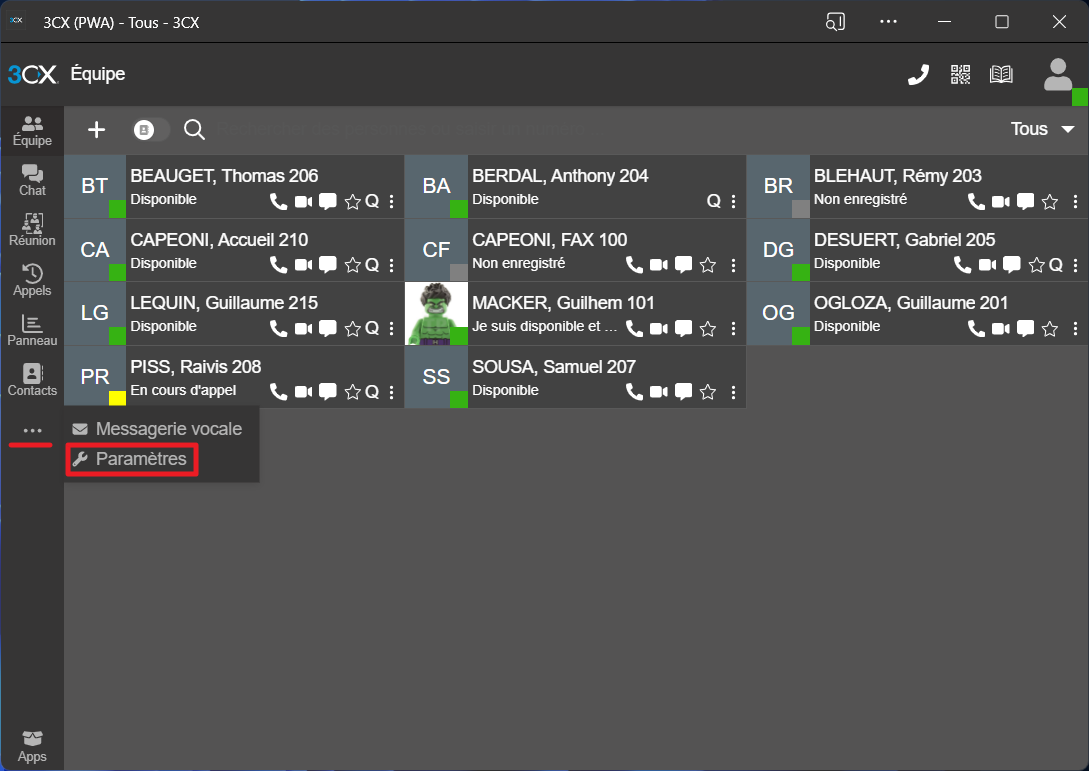Open more options for BEAUGET Thomas
This screenshot has width=1089, height=771.
(392, 201)
